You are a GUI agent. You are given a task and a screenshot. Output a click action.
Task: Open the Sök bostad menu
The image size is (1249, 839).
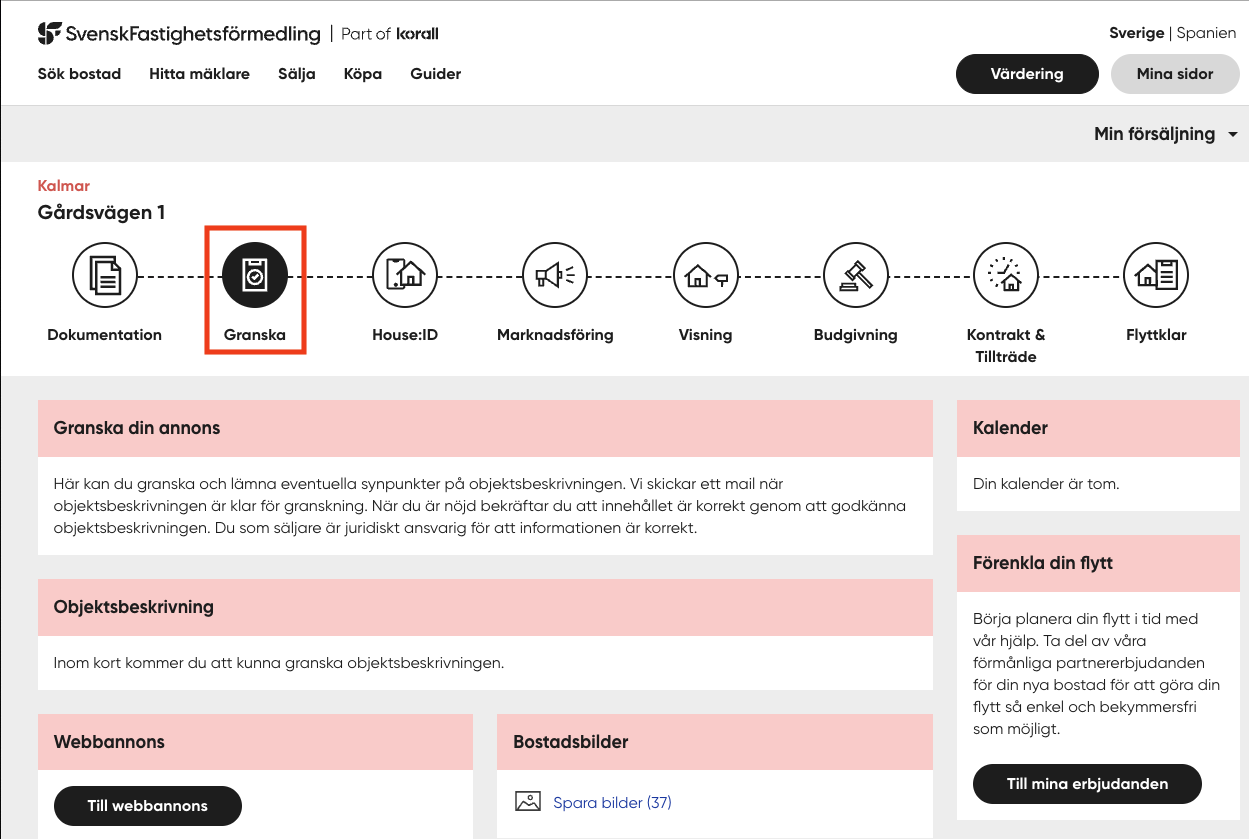(x=79, y=74)
